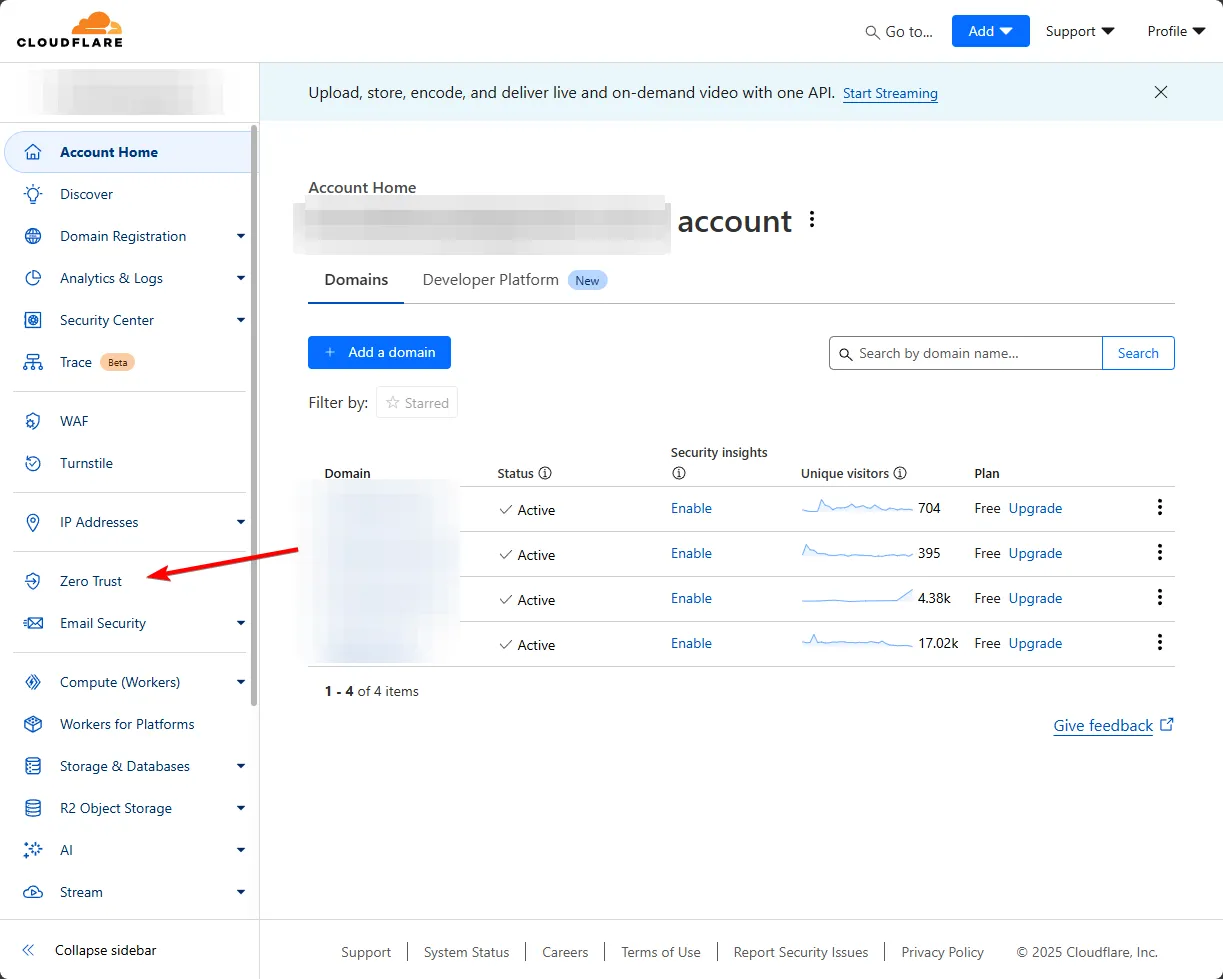
Task: Click the Security insights info icon
Action: pos(678,473)
